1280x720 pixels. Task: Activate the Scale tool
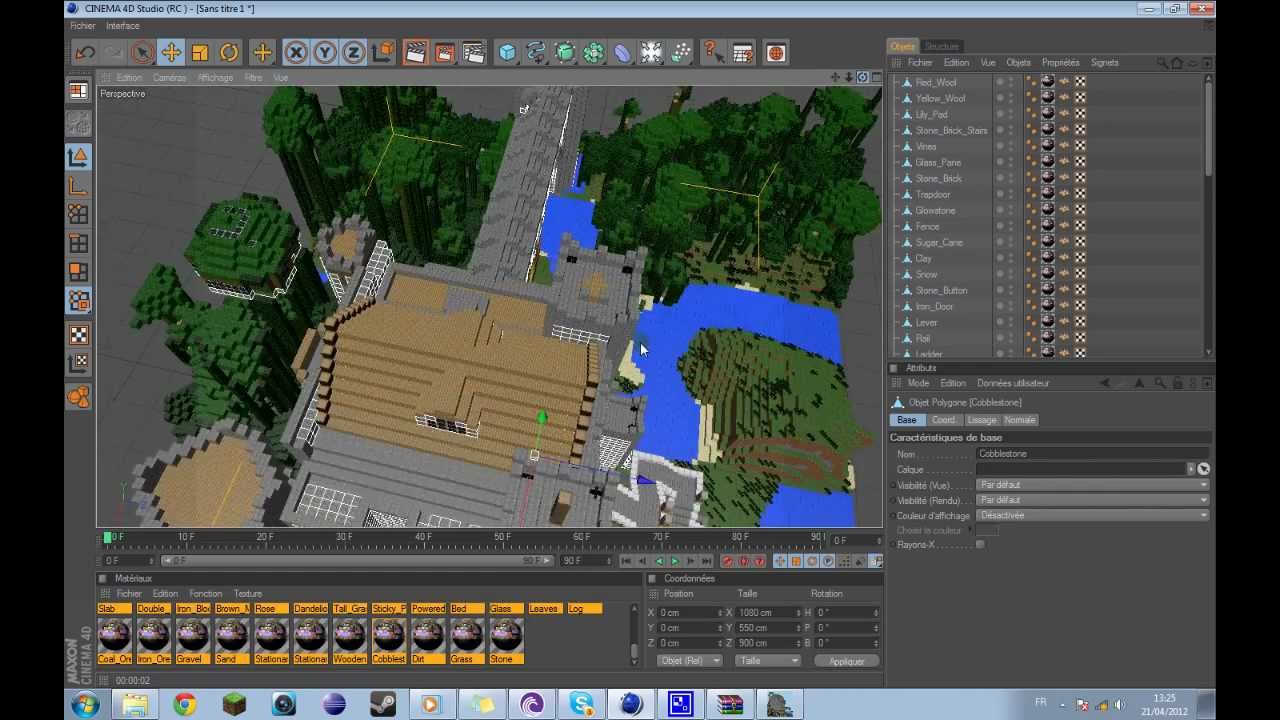[x=200, y=53]
